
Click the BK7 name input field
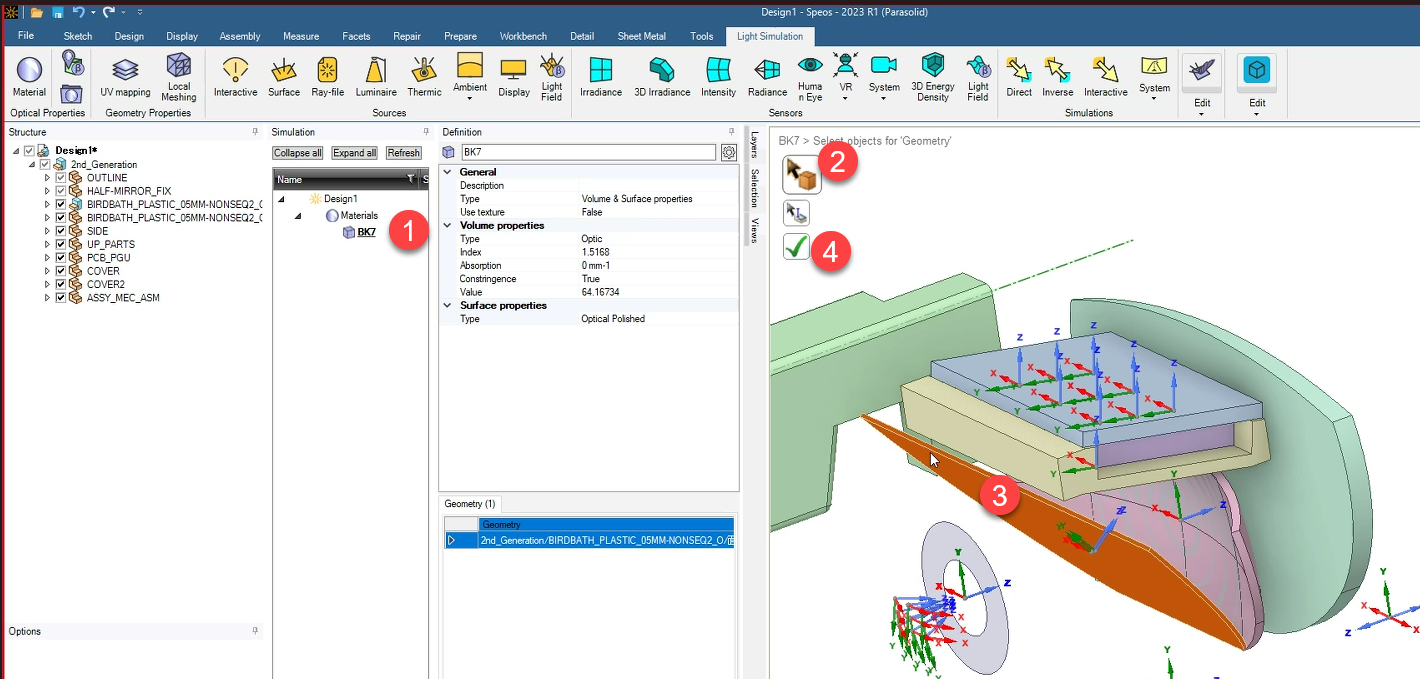588,152
